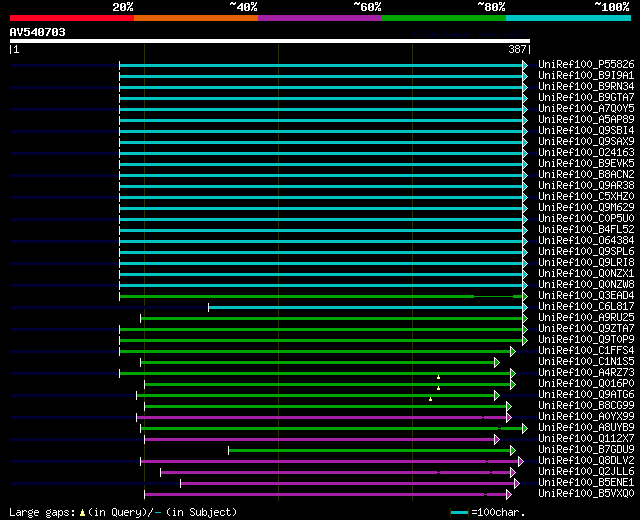
Task: Select the UniRef100_Q9SPL6 label
Action: [x=586, y=252]
